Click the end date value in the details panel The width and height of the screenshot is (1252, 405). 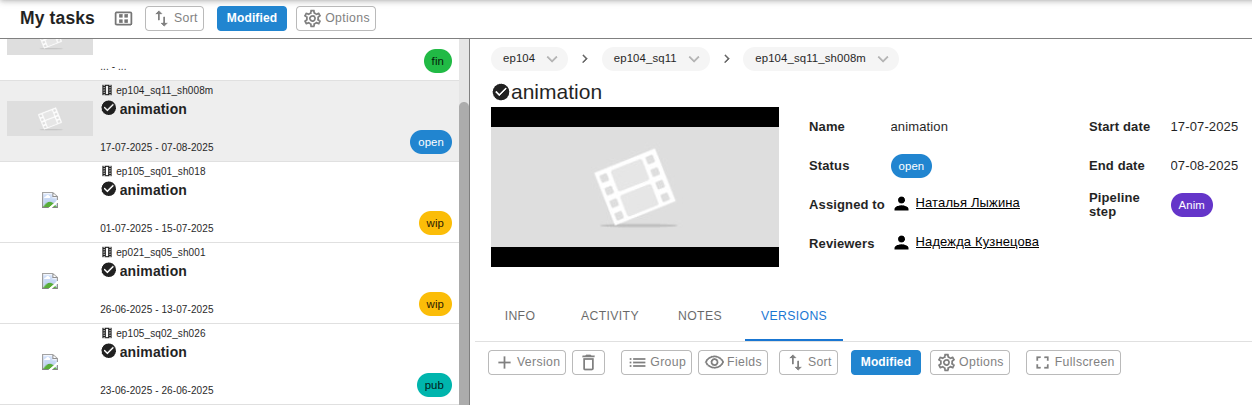click(x=1204, y=166)
